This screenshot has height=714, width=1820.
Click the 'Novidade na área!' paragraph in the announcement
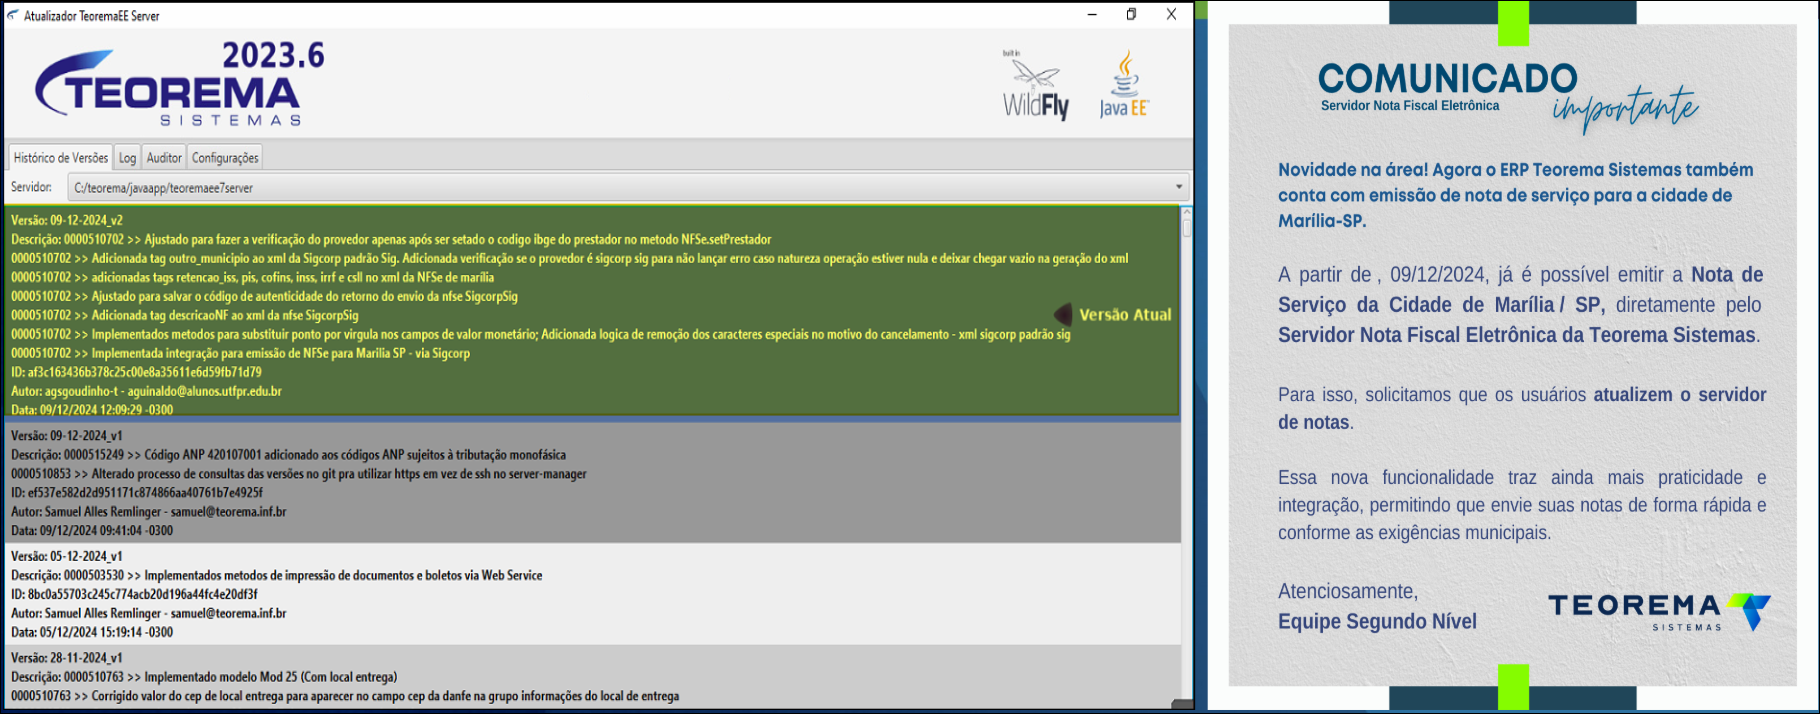[x=1516, y=195]
